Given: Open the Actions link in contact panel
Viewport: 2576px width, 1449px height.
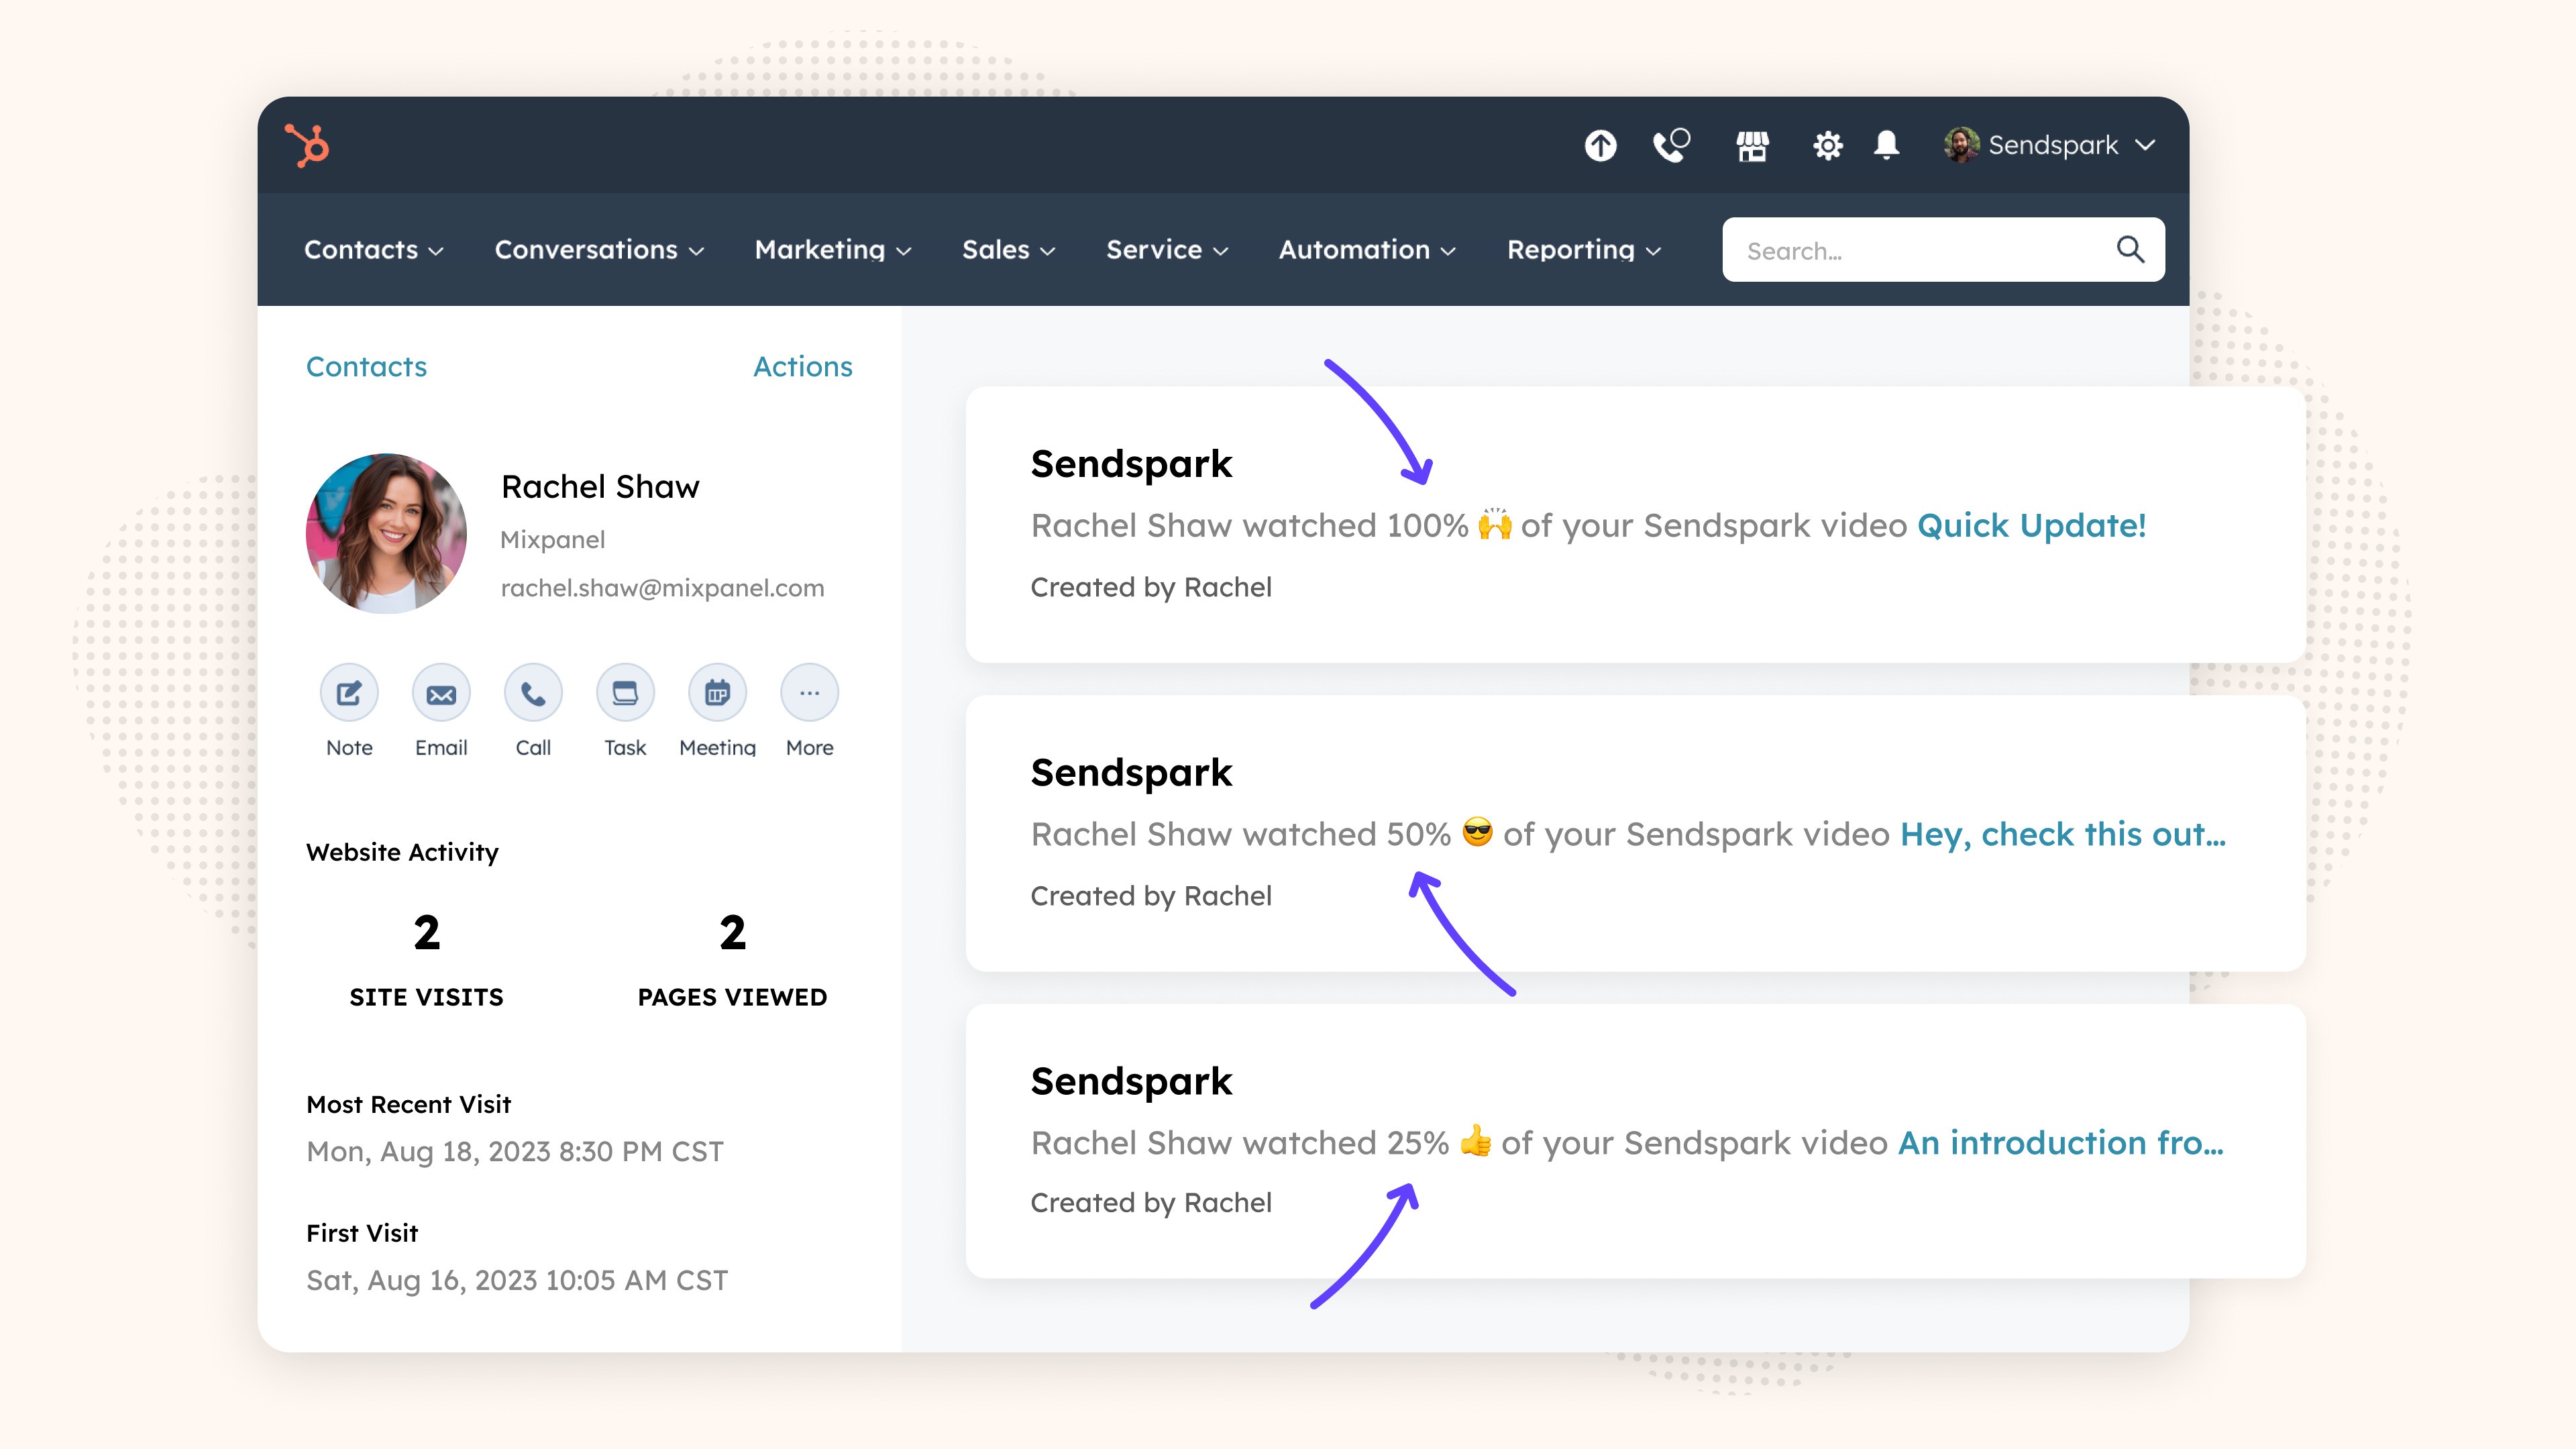Looking at the screenshot, I should tap(803, 366).
